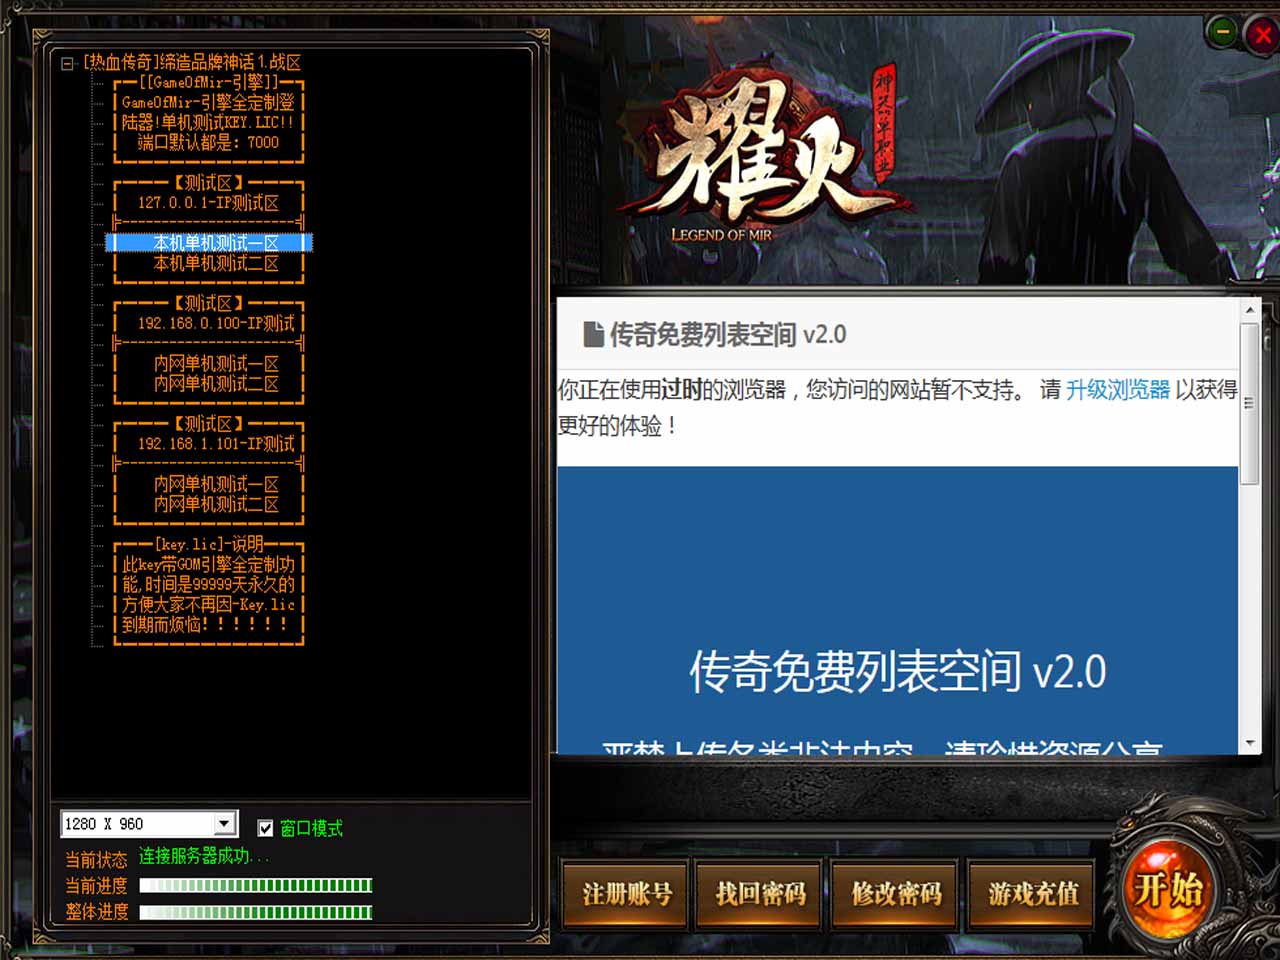Click 连接服务器成功 status text
Image resolution: width=1280 pixels, height=960 pixels.
[204, 856]
